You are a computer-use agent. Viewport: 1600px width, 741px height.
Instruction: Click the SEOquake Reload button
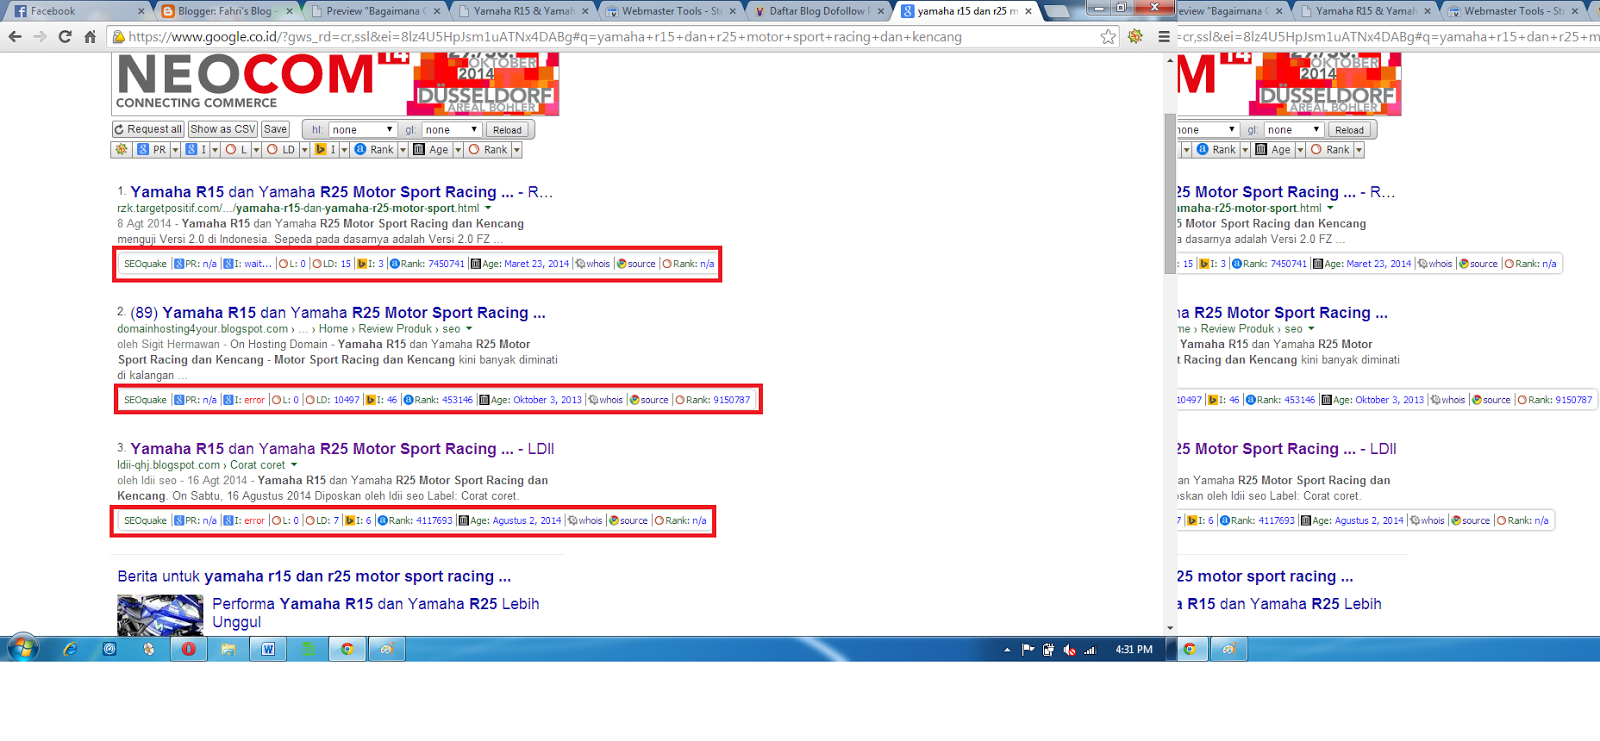point(507,130)
